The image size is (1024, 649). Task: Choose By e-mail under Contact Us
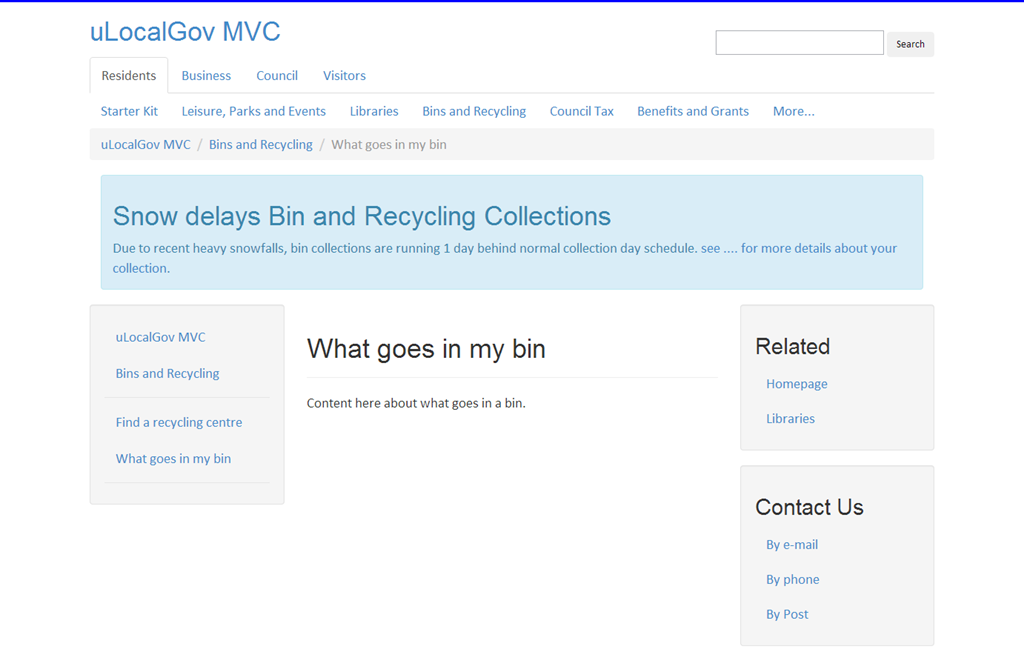(792, 545)
